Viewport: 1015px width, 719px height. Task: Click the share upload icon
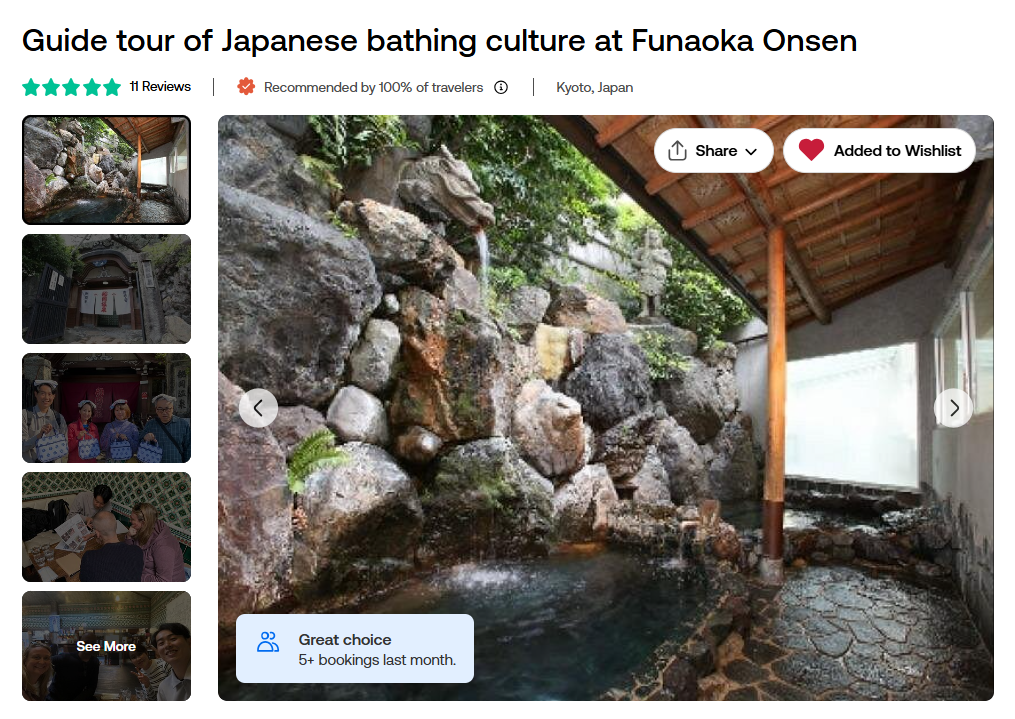677,151
